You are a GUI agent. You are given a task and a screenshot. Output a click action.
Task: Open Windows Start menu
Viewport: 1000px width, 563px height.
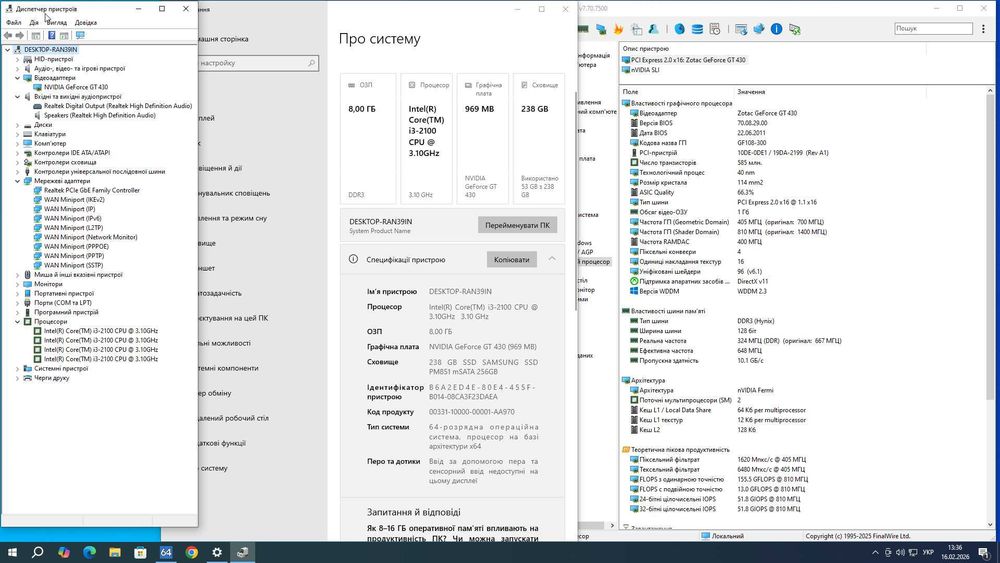[x=12, y=552]
